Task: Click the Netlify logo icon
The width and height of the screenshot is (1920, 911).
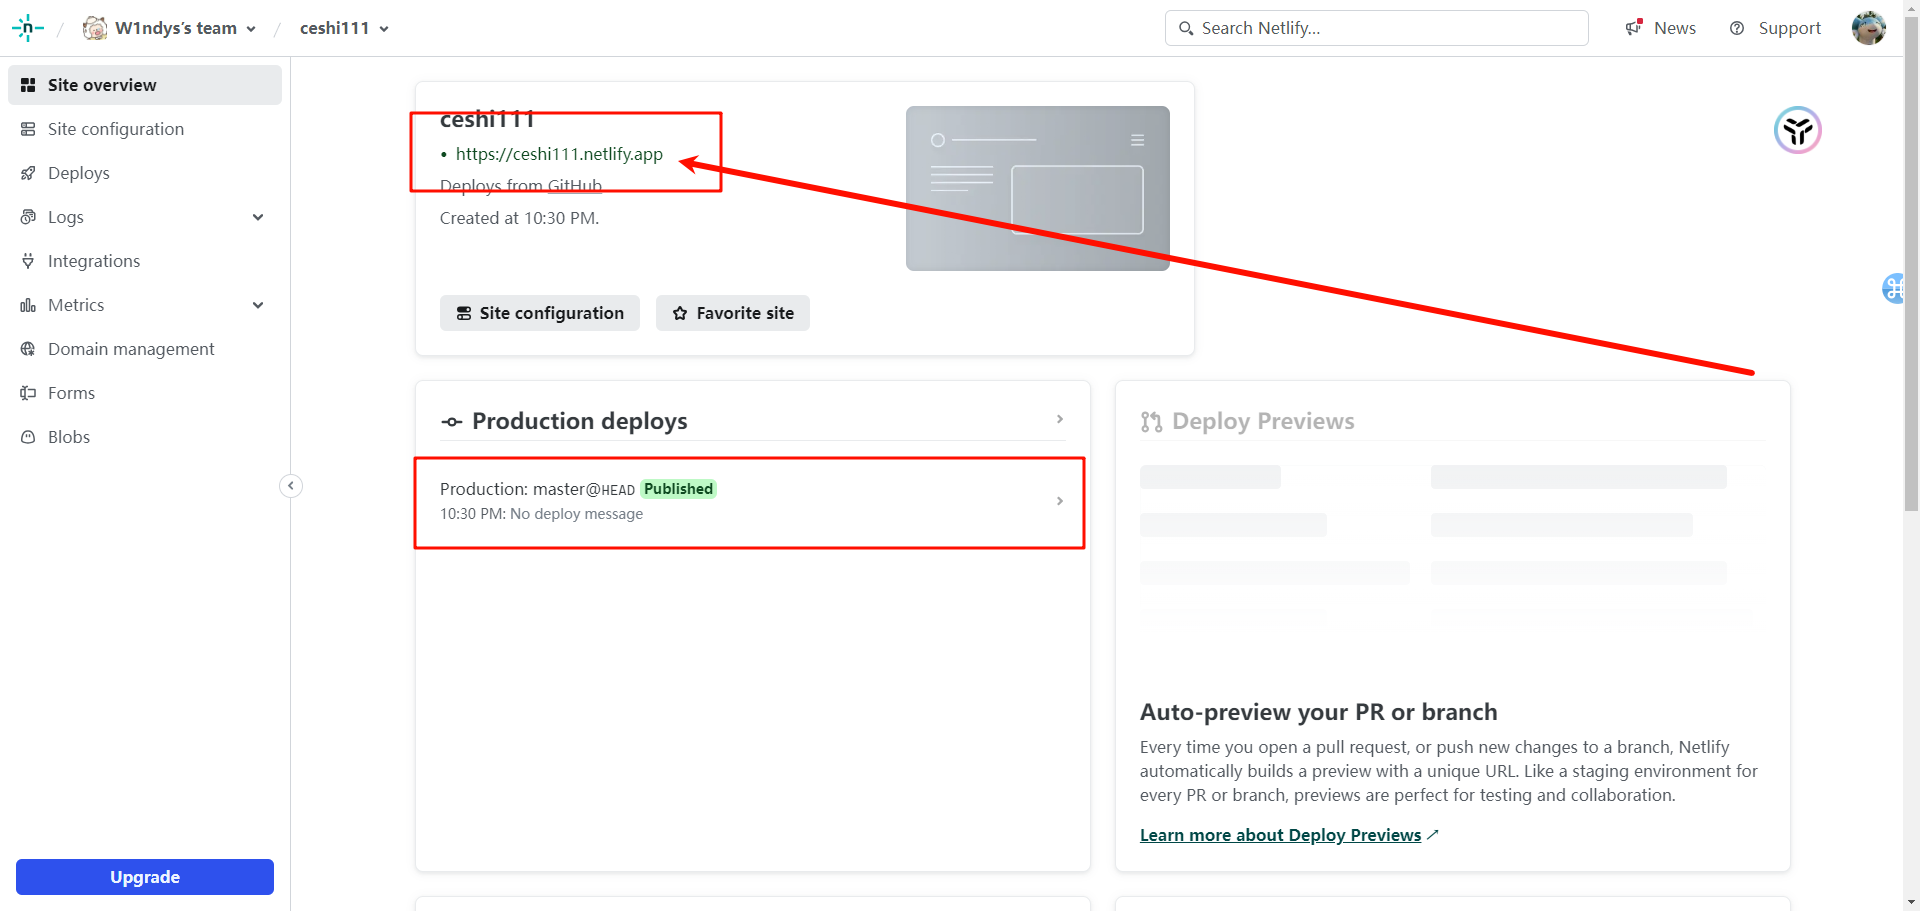Action: click(x=27, y=28)
